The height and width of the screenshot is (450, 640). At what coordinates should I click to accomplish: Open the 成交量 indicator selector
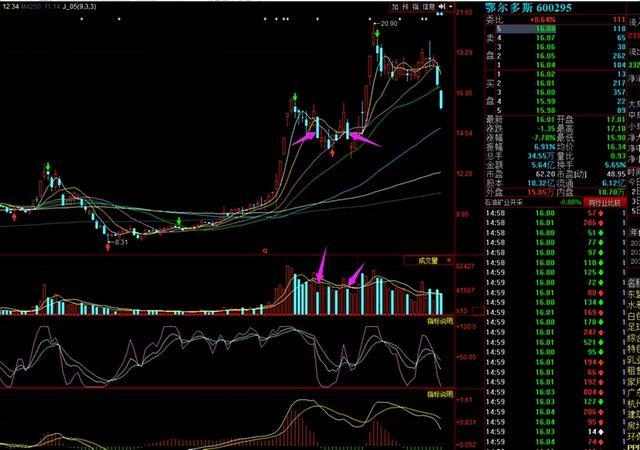(429, 261)
